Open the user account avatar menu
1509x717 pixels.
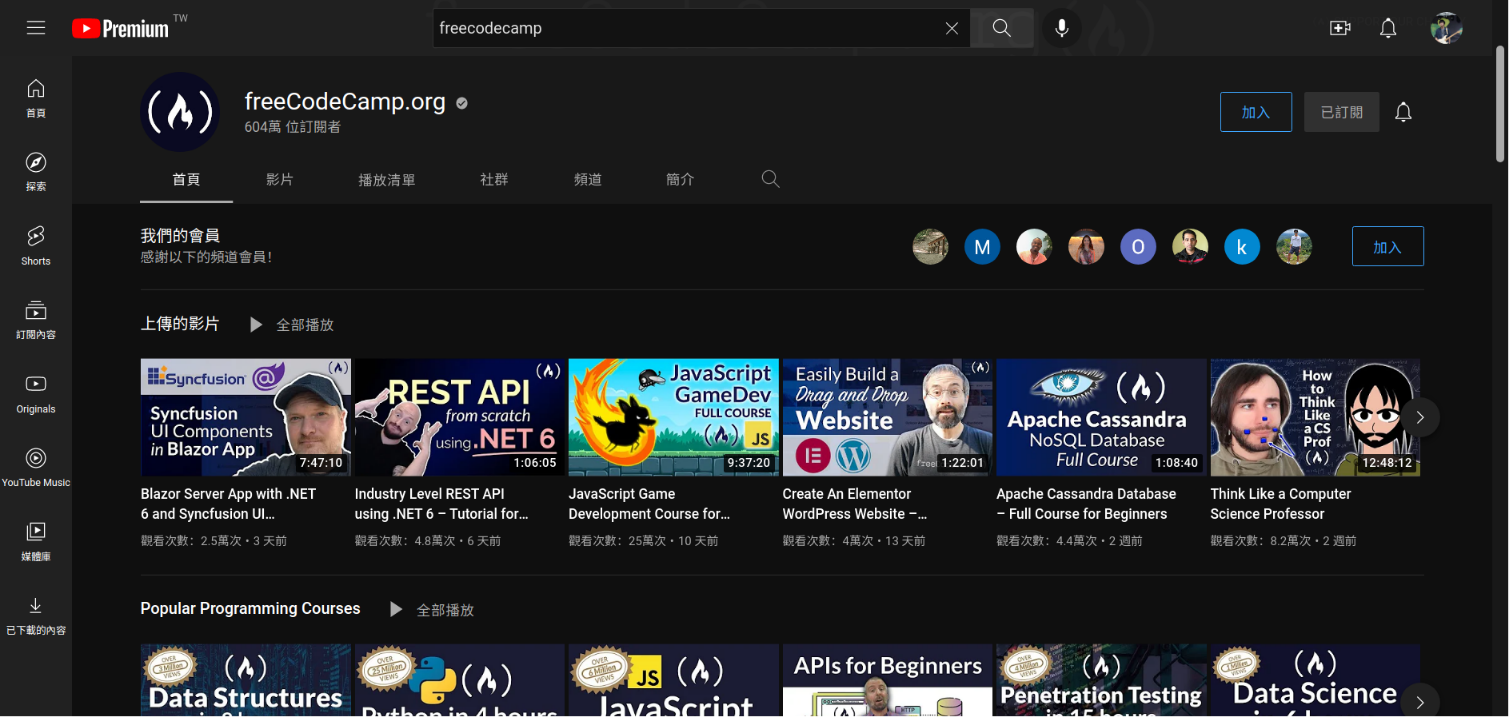tap(1446, 28)
